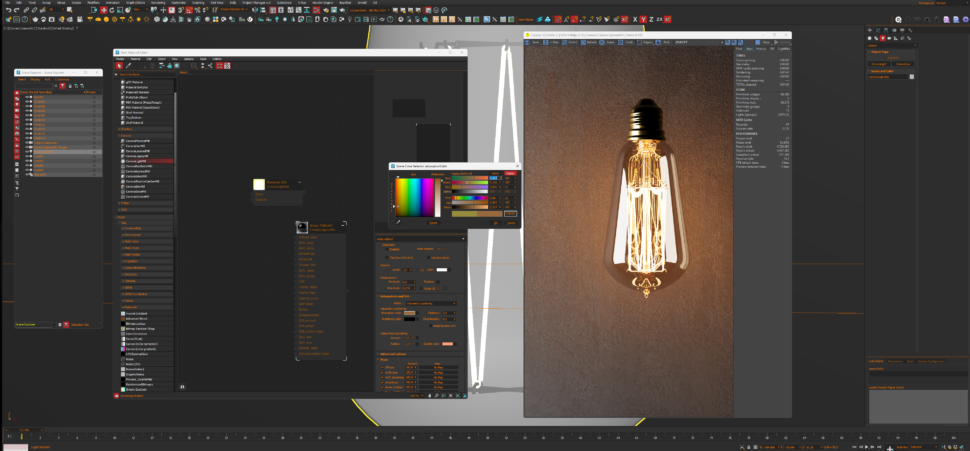Click the X axis constraint icon
Screen dimensions: 970x451
(x=635, y=19)
